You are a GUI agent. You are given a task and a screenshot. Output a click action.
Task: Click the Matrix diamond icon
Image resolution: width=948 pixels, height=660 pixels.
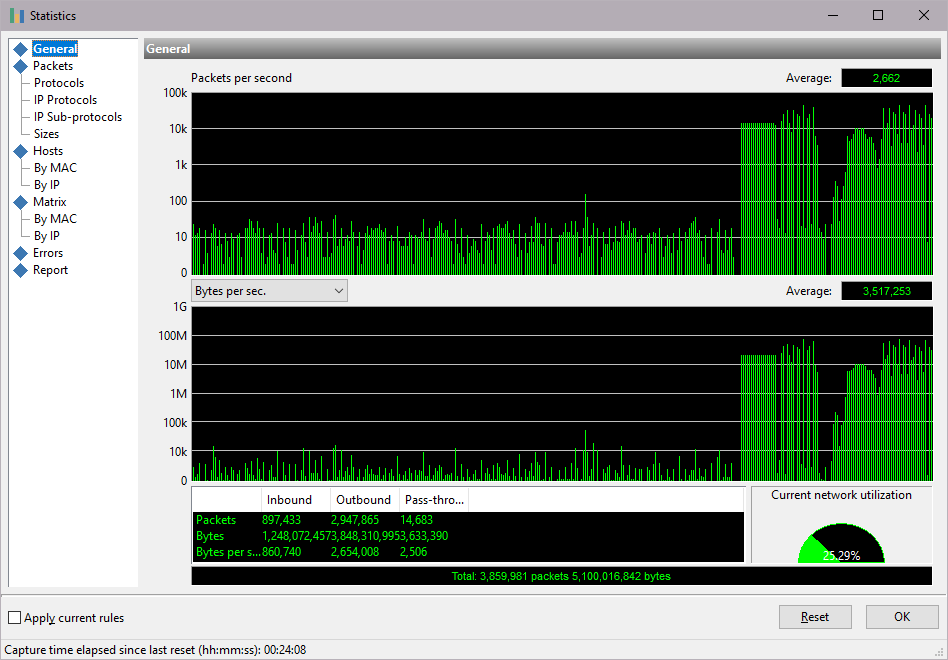[x=22, y=201]
